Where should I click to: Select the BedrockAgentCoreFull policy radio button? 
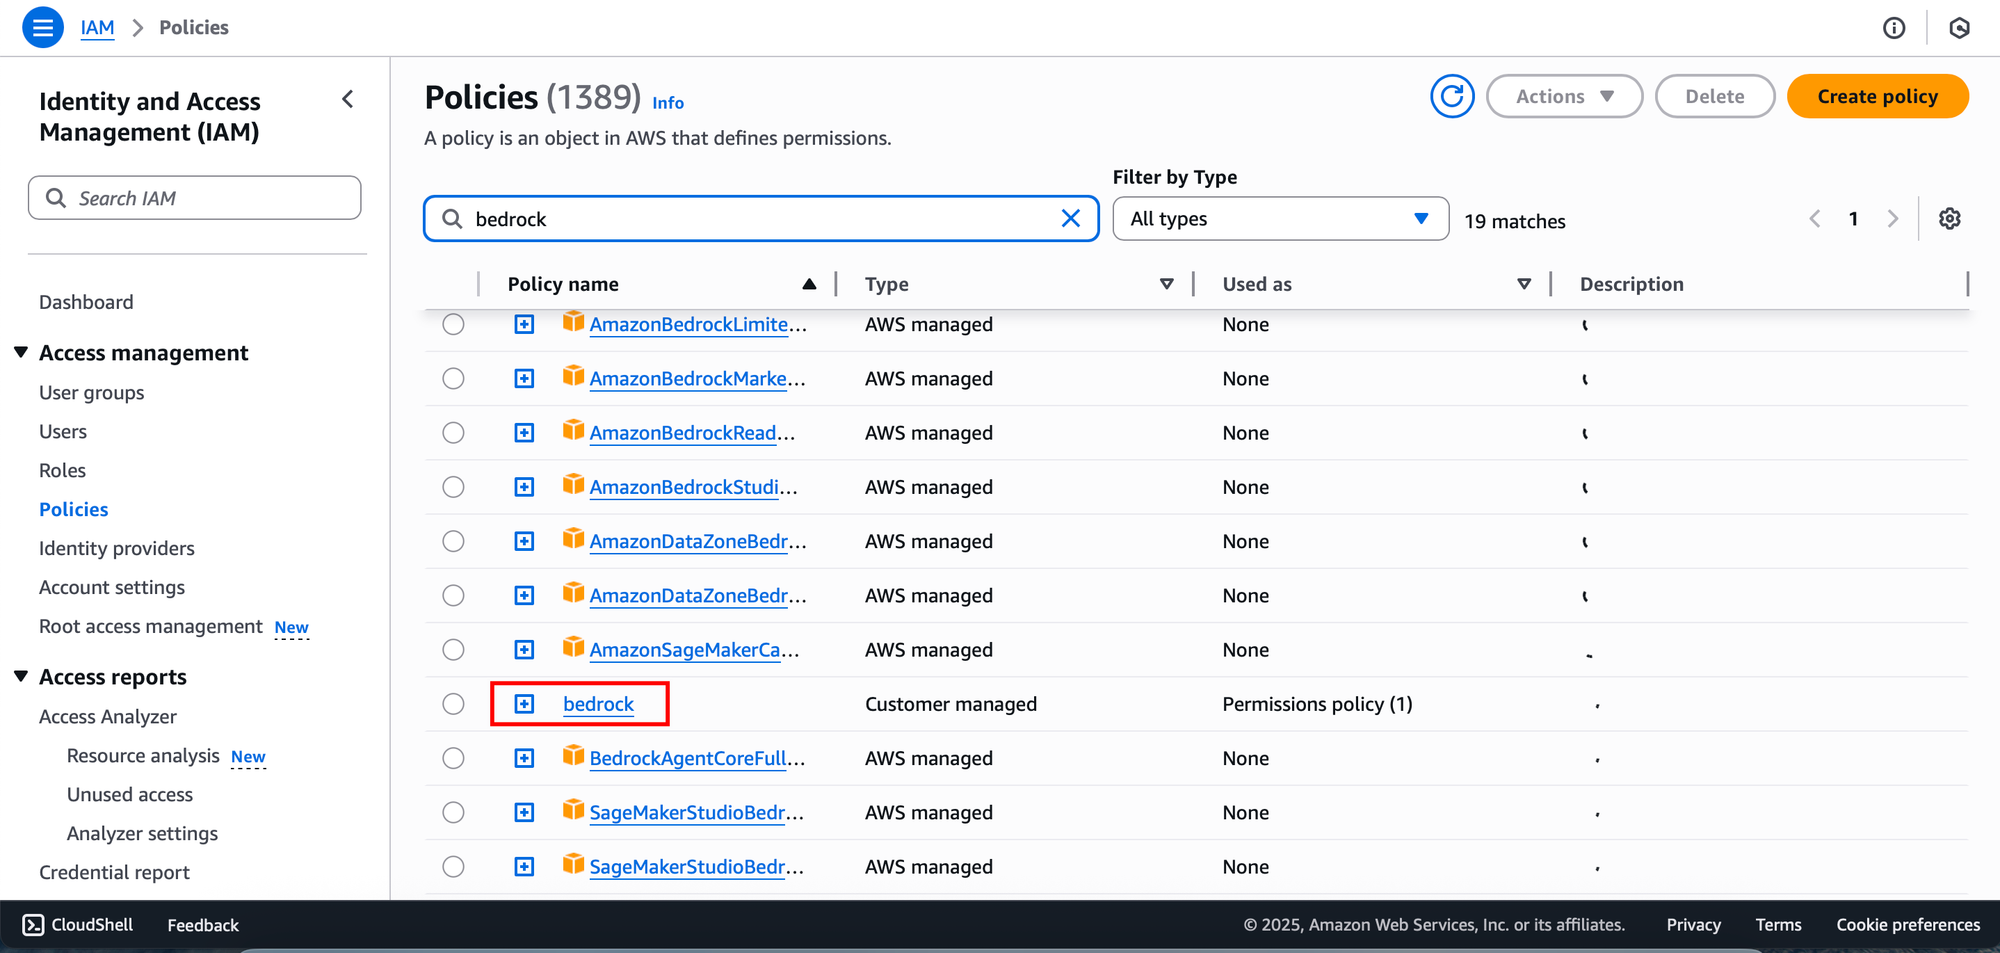[453, 758]
